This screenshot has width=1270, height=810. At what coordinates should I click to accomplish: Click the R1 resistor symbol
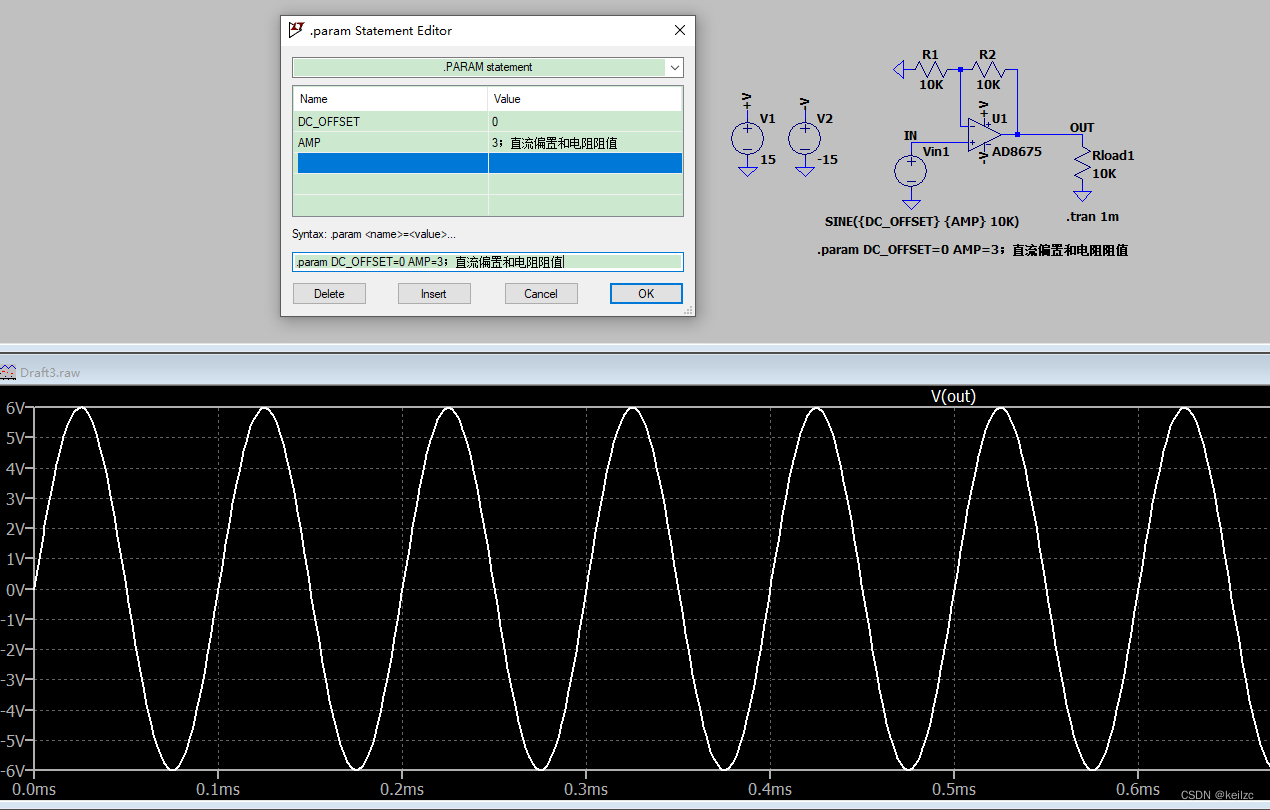tap(931, 69)
